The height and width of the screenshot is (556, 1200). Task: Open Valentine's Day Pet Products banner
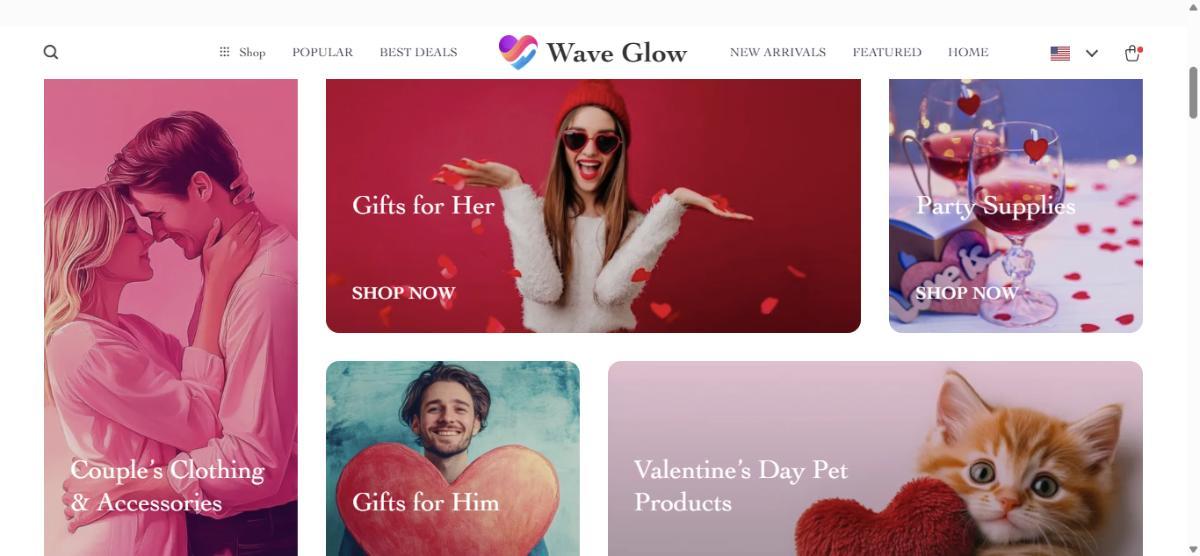875,458
